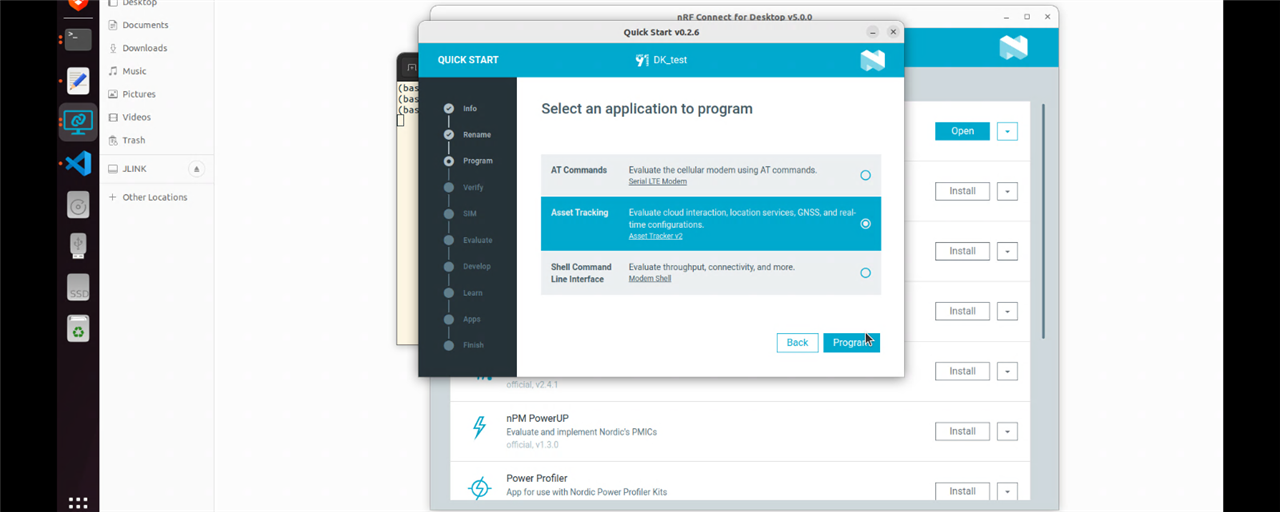Screen dimensions: 1280x512
Task: Click the device icon beside DK_test
Action: point(642,60)
